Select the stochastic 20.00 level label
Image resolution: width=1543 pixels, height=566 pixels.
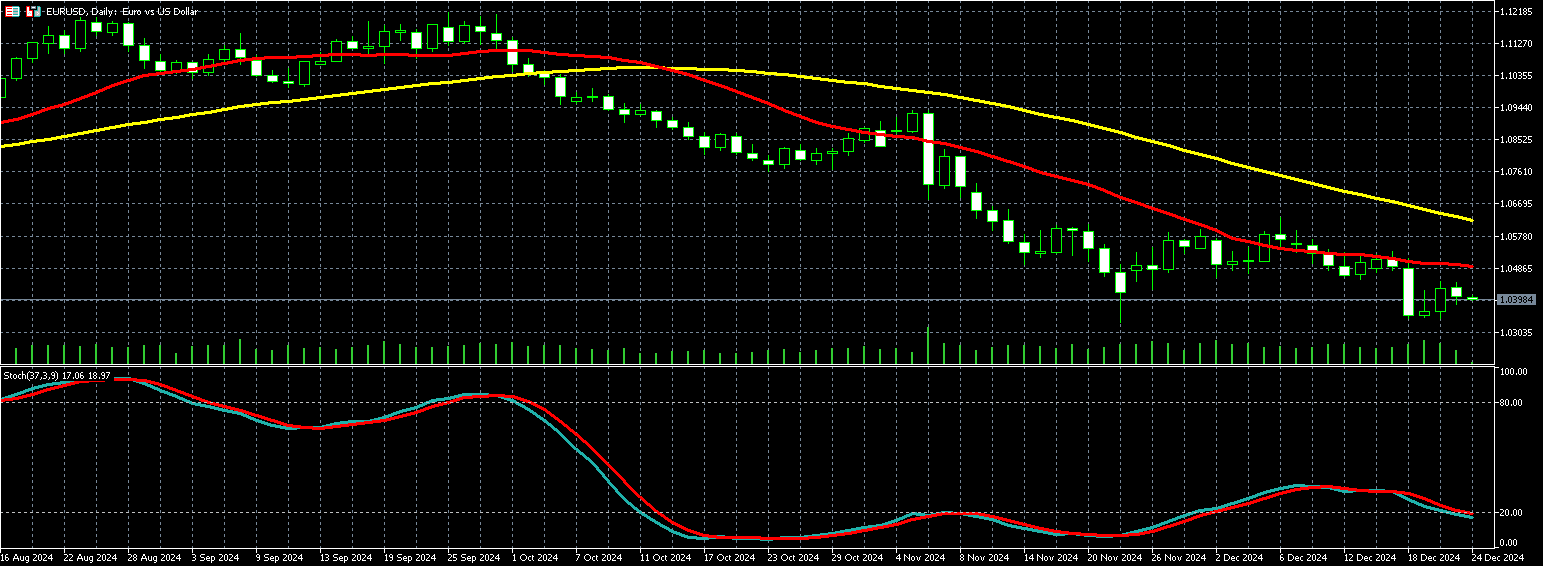point(1513,513)
